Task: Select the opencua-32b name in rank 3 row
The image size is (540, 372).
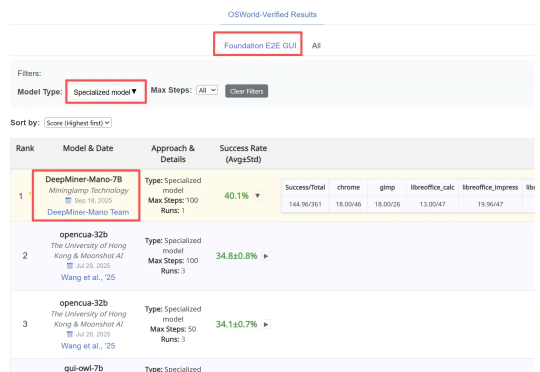Action: click(x=84, y=303)
